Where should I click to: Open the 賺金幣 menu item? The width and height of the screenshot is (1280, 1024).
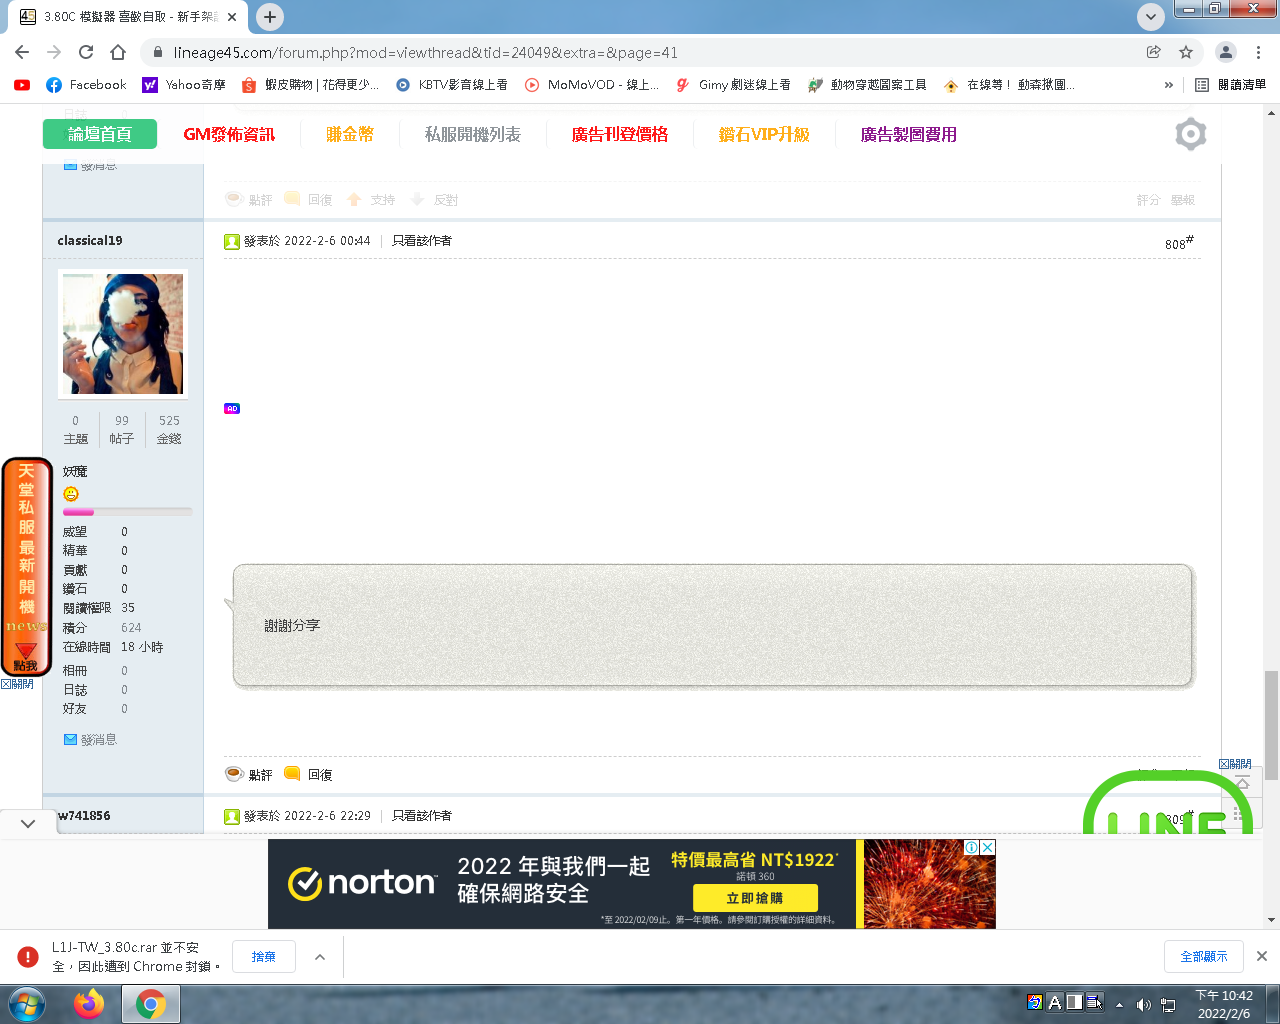pos(350,134)
